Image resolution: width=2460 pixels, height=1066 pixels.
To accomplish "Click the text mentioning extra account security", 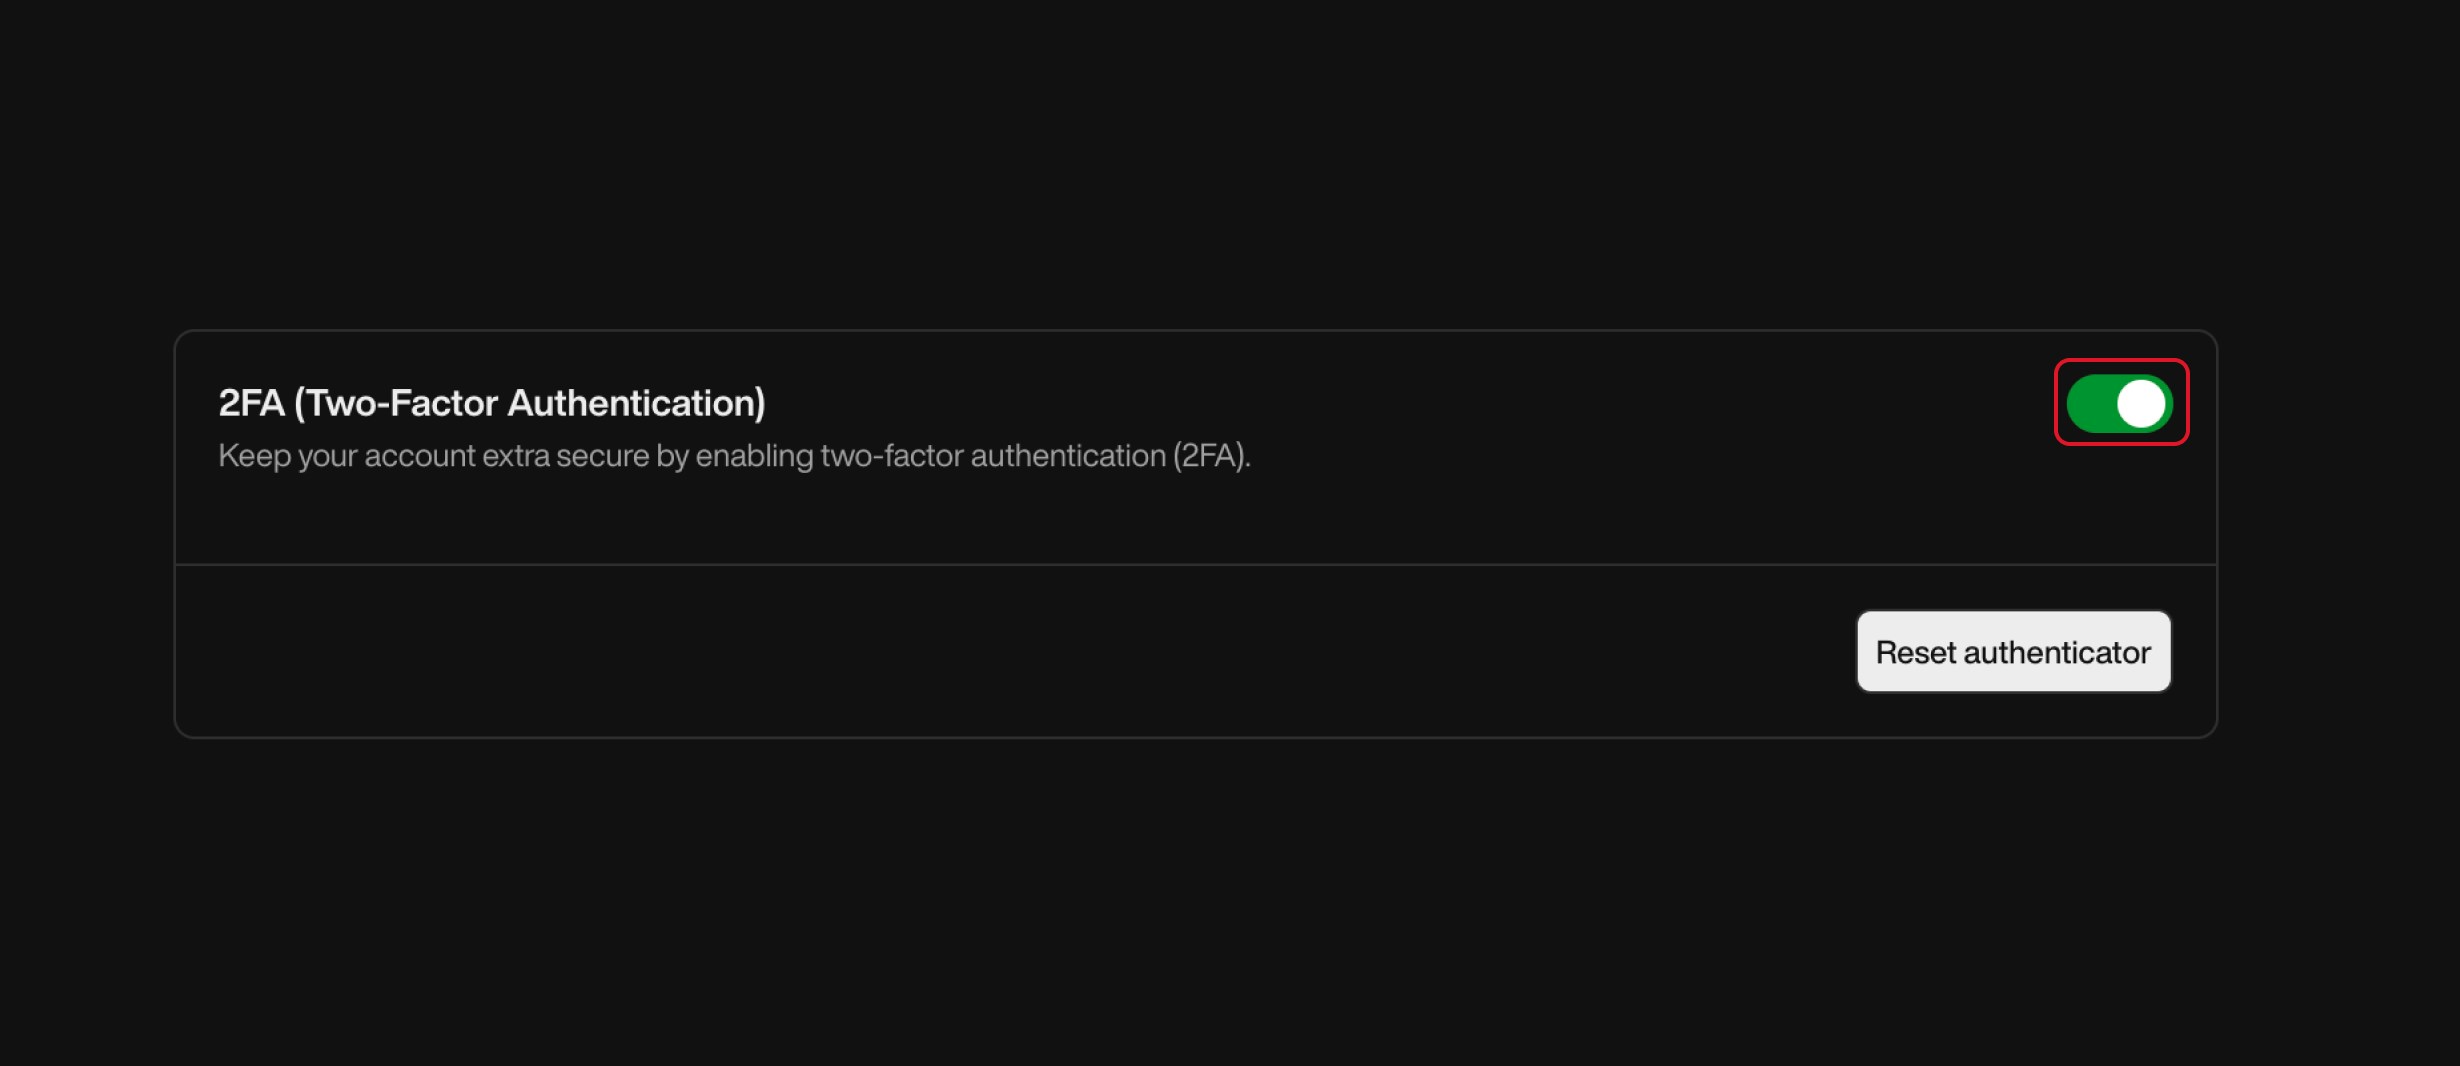I will (735, 456).
